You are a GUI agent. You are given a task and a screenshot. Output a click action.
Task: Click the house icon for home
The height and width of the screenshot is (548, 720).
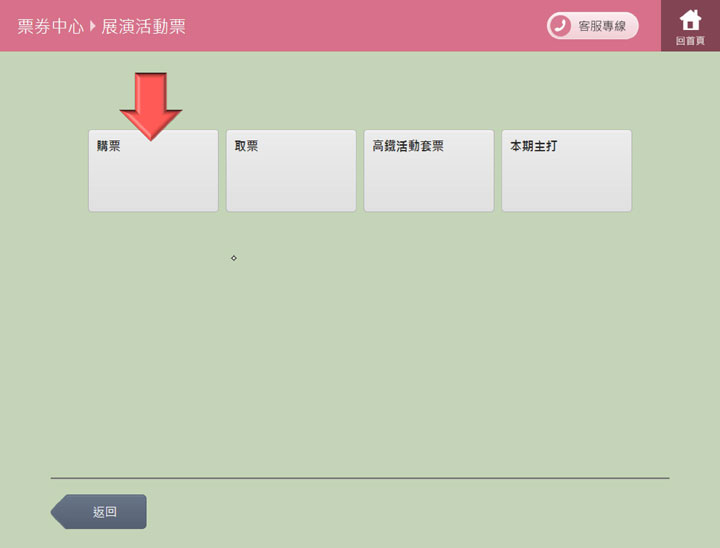690,20
